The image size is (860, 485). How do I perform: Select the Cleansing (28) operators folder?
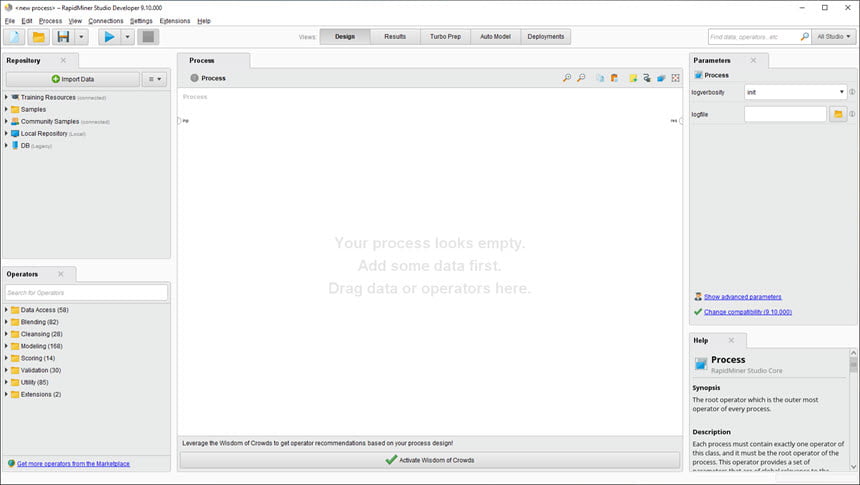[x=42, y=334]
